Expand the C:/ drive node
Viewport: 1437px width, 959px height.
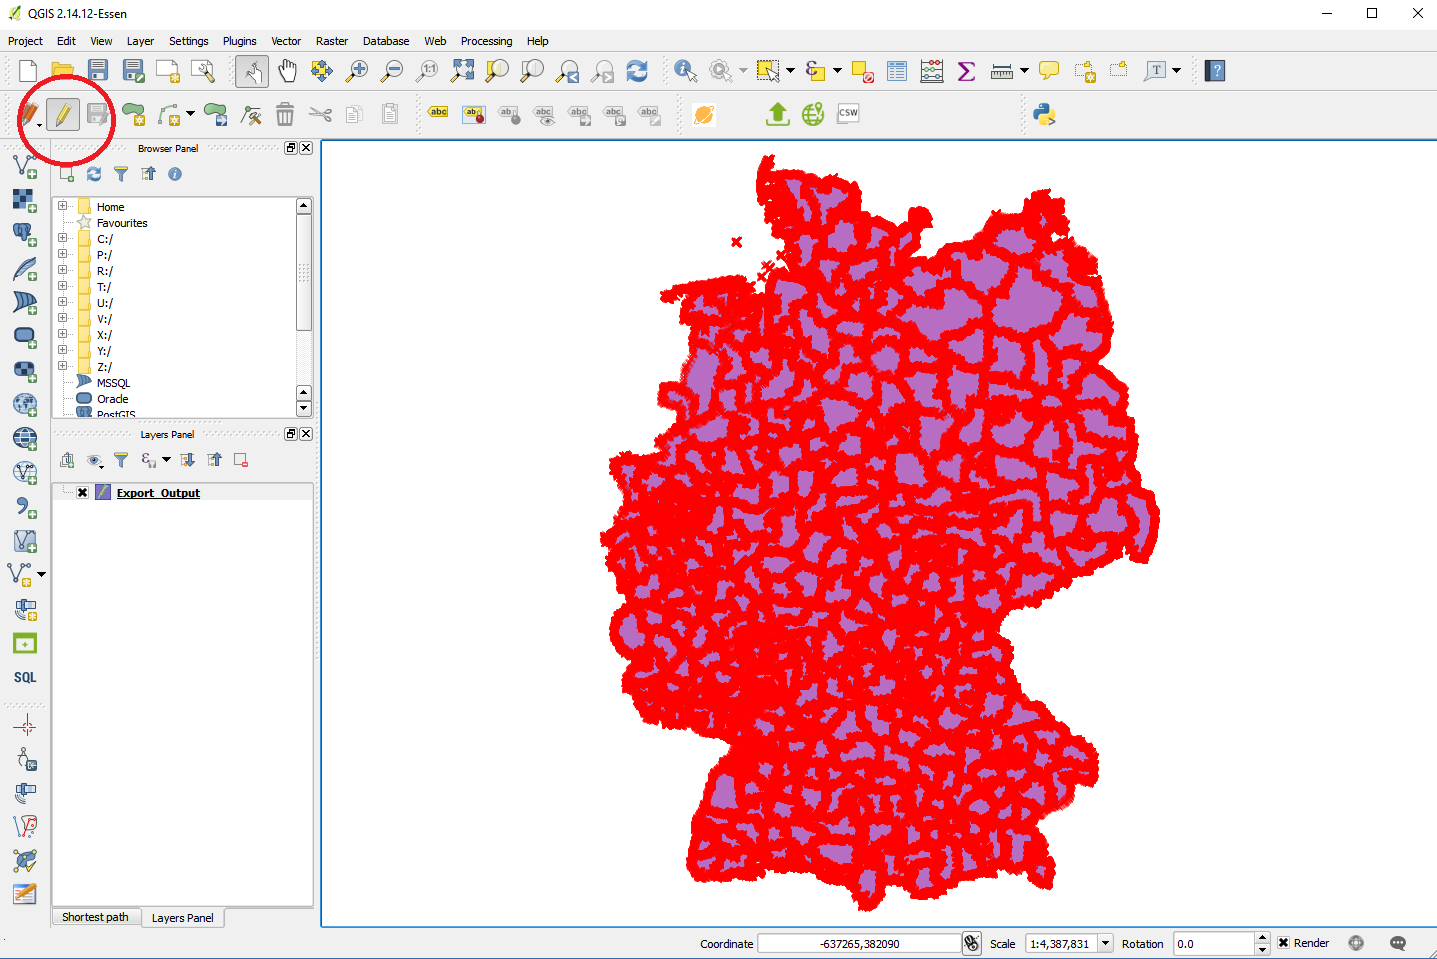62,238
